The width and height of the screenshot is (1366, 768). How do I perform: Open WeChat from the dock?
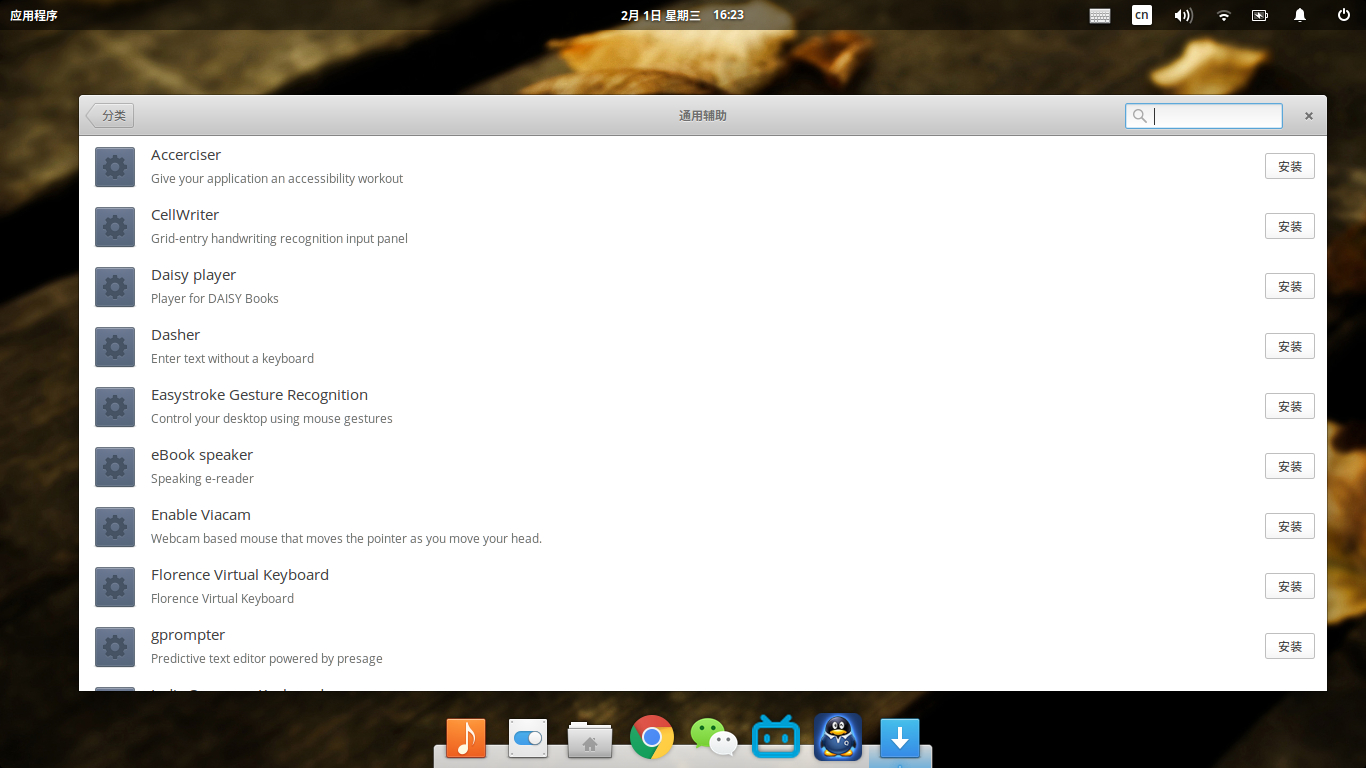point(714,738)
